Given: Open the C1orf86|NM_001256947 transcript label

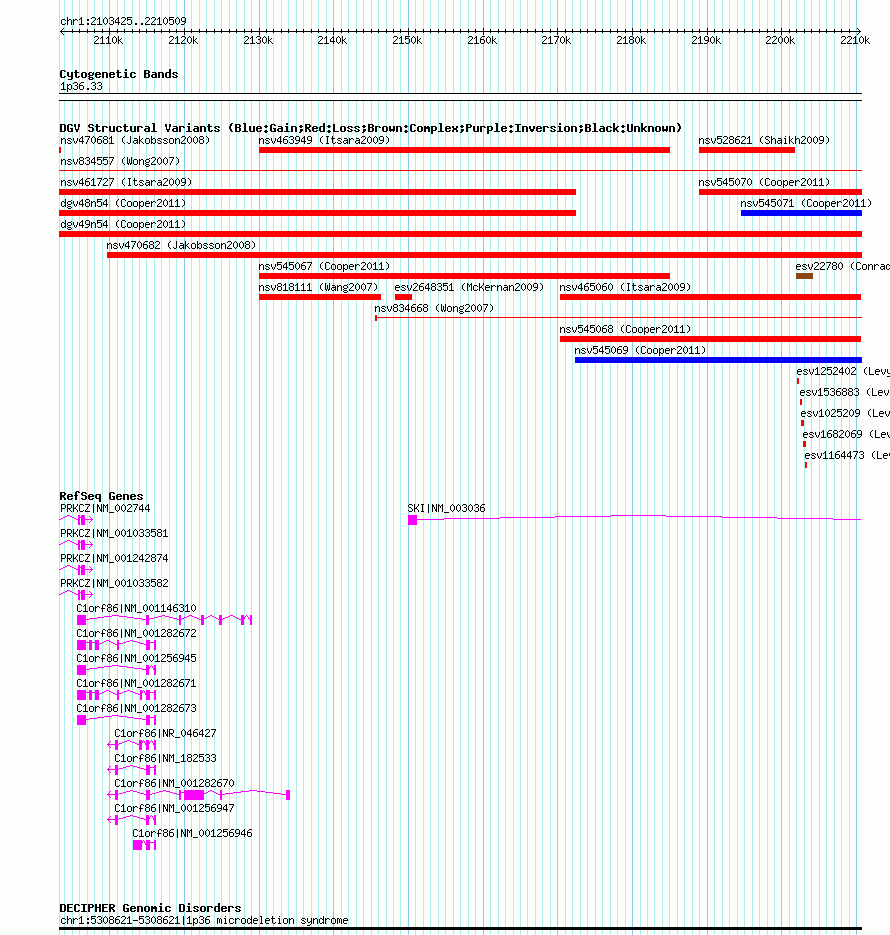Looking at the screenshot, I should click(174, 808).
